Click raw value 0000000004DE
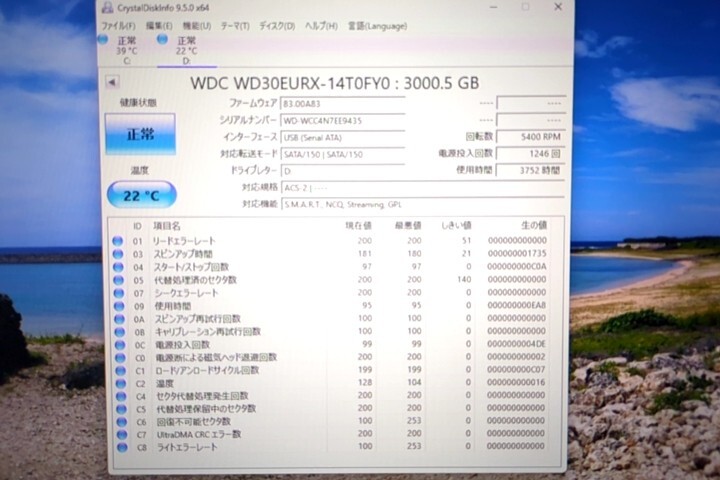Screen dimensions: 720x480 pos(517,344)
